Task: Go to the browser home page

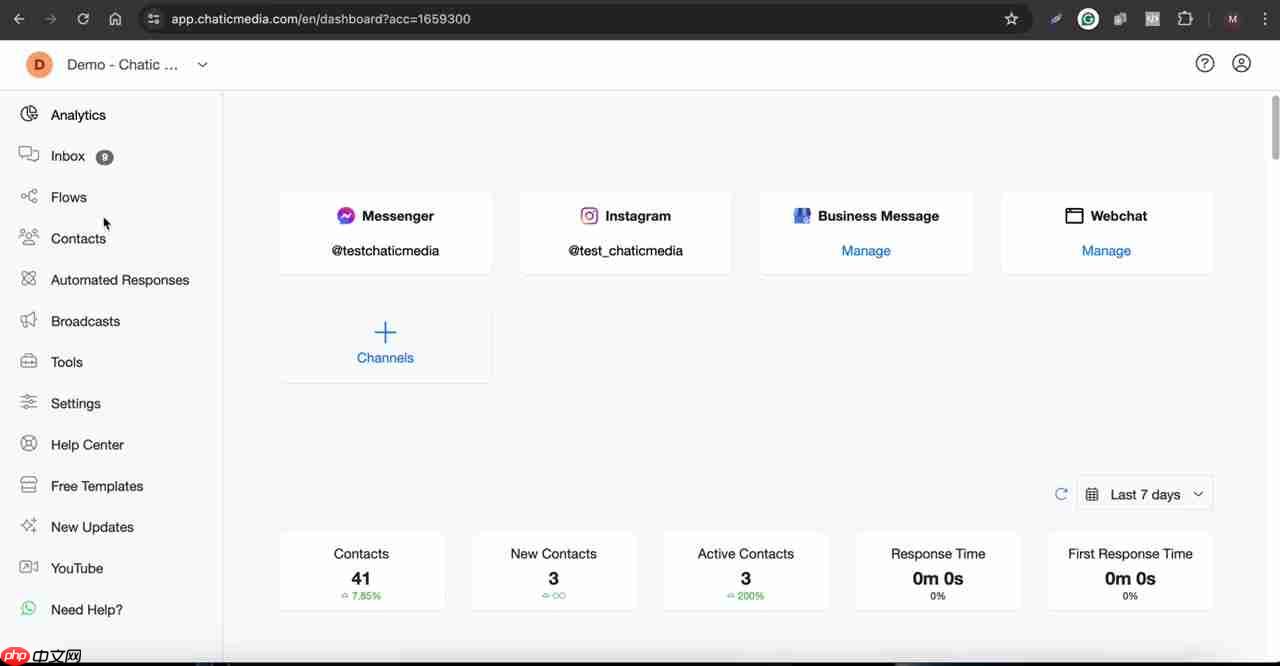Action: (x=115, y=18)
